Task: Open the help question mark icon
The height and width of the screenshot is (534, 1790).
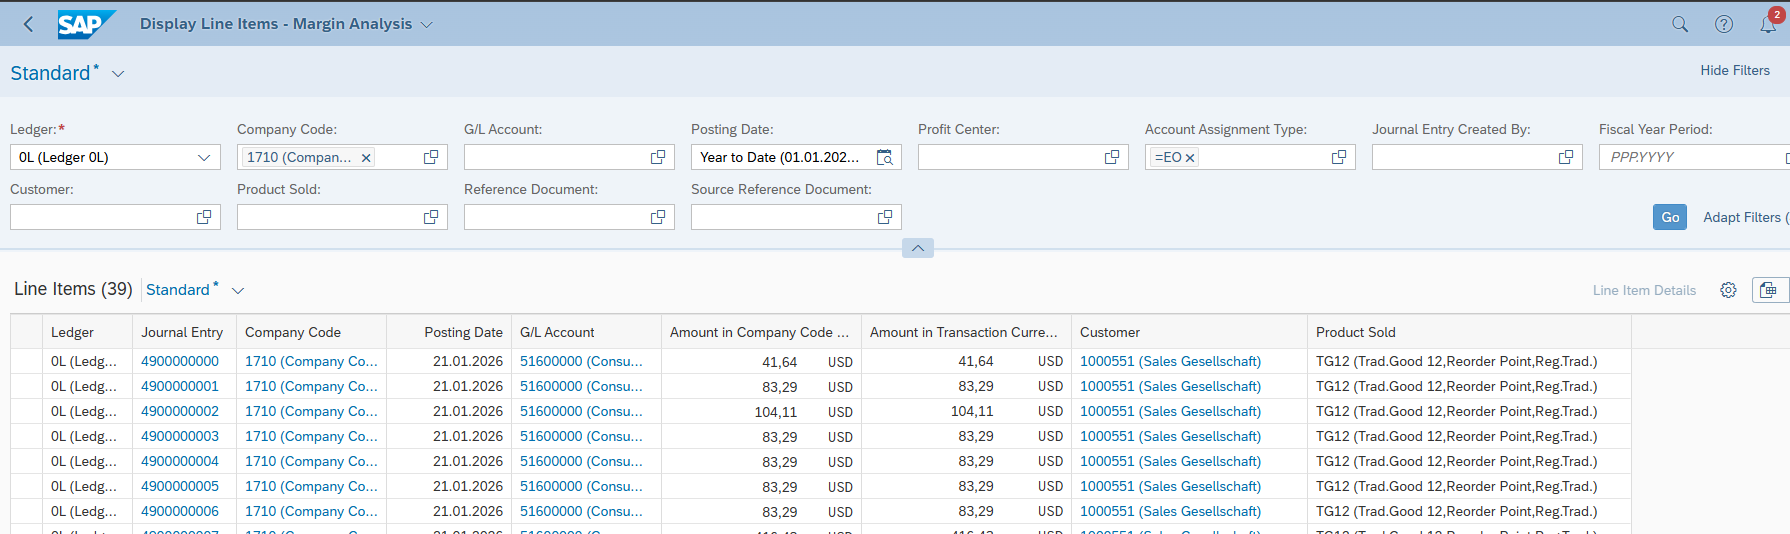Action: click(1724, 24)
